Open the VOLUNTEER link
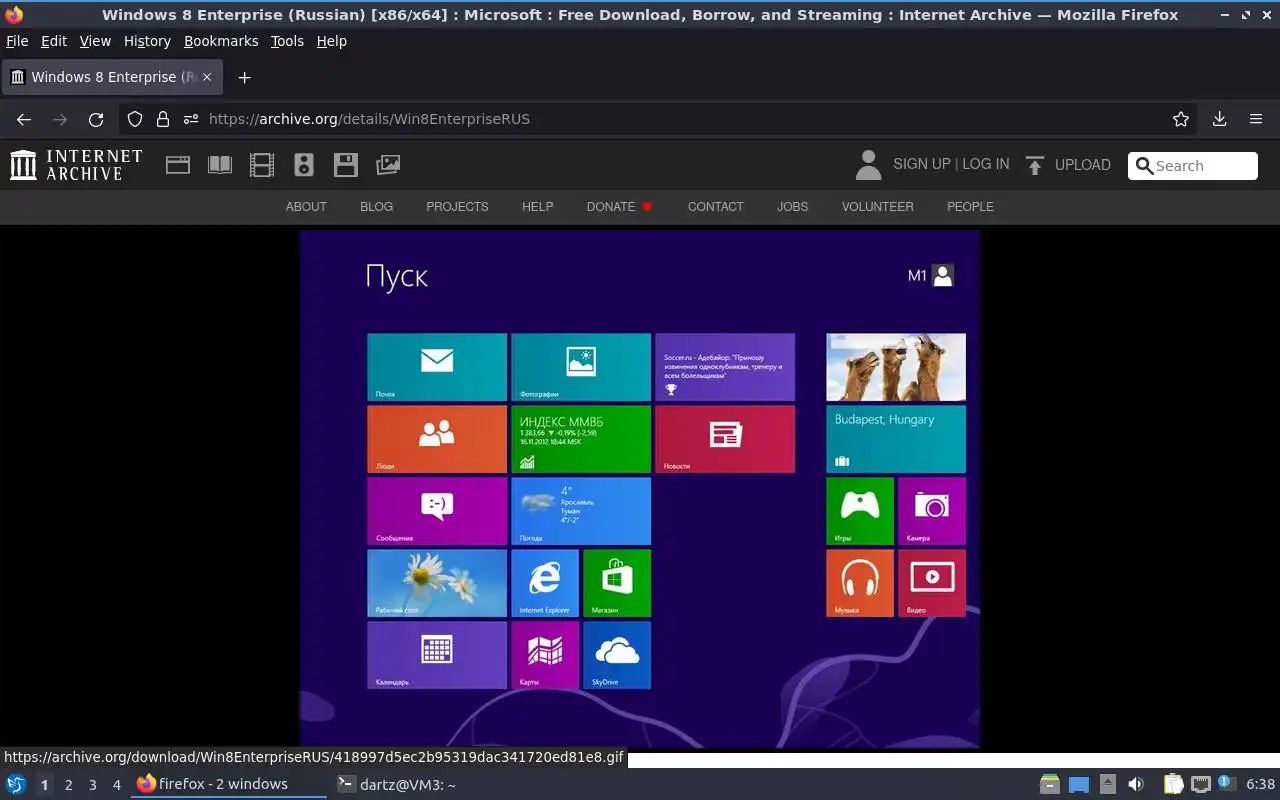Viewport: 1280px width, 800px height. [877, 207]
